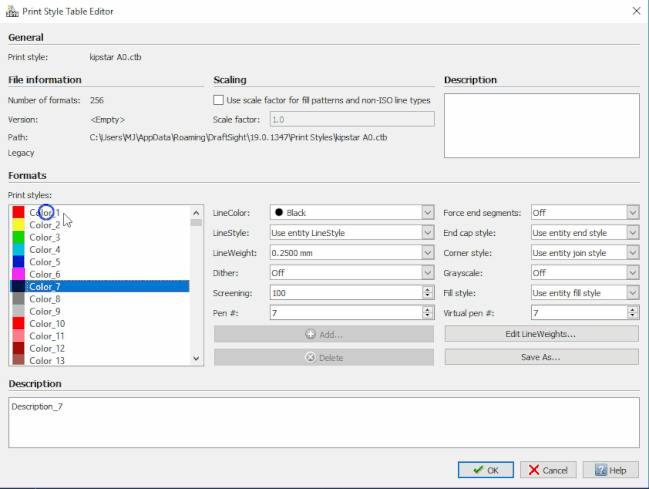Open the Grayscale dropdown
649x489 pixels.
(632, 272)
